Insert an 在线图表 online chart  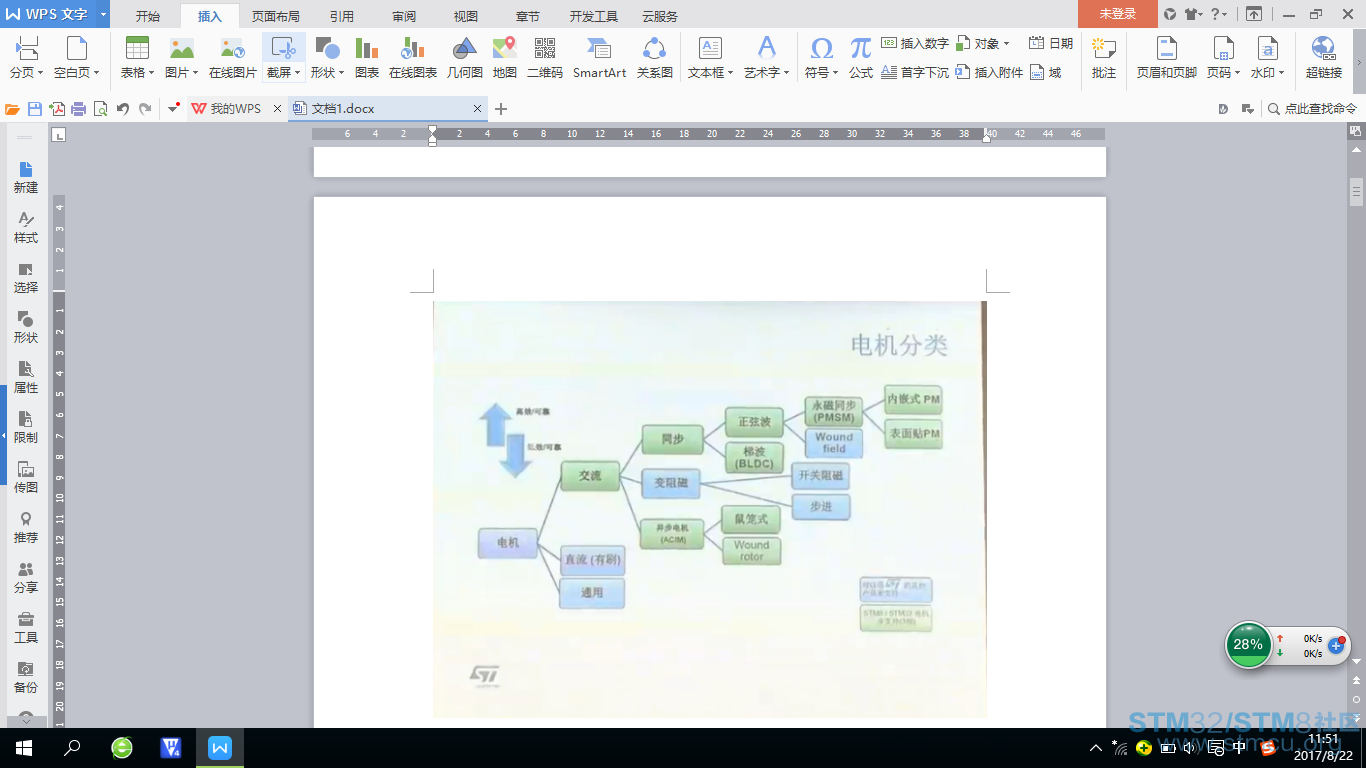(413, 58)
